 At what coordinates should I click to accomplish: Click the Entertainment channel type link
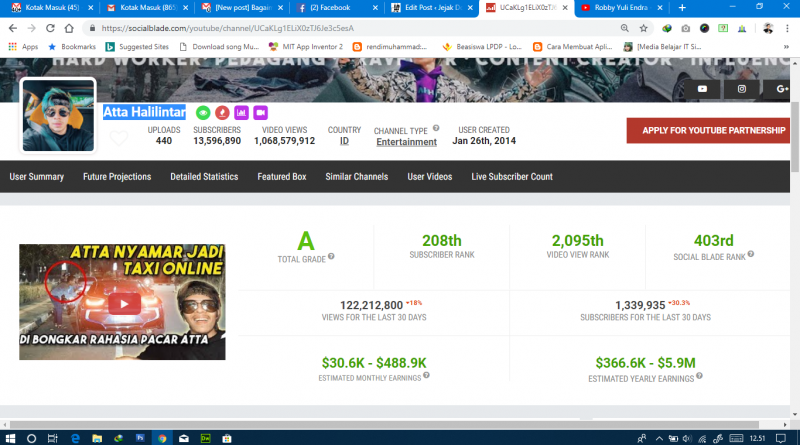(x=407, y=142)
